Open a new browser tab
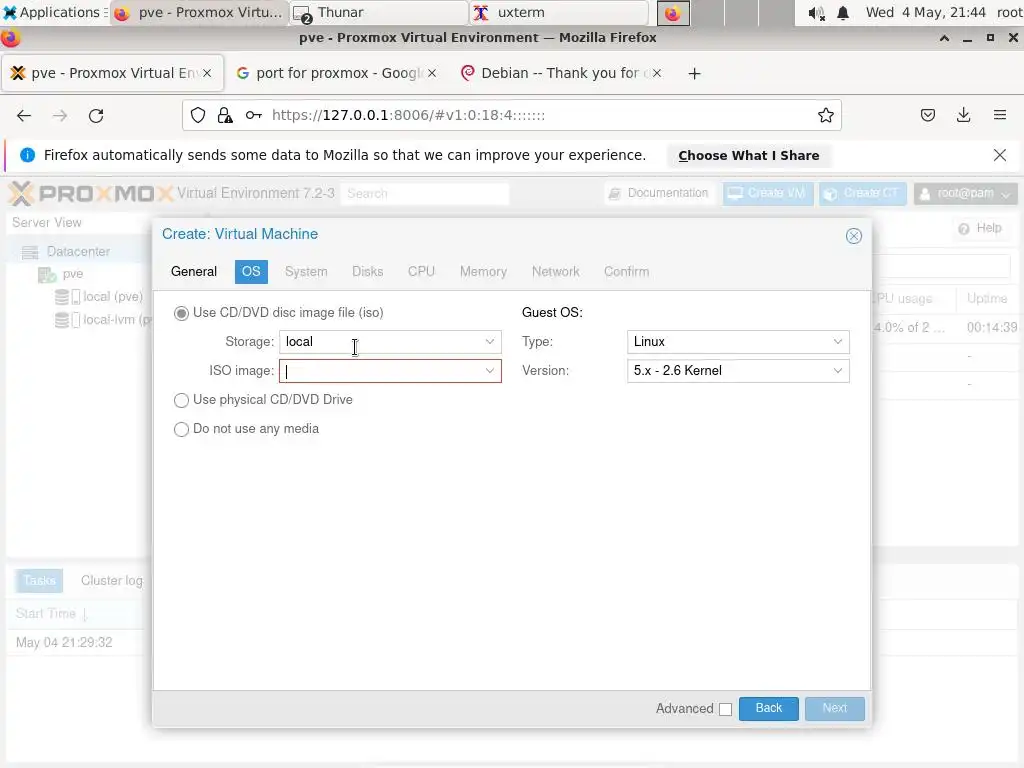The height and width of the screenshot is (768, 1024). point(694,74)
